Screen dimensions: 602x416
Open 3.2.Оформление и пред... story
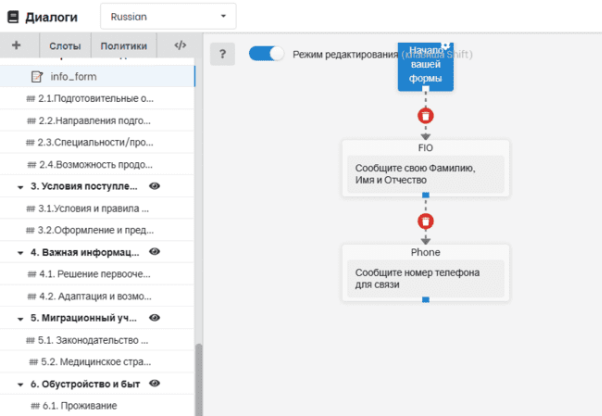tap(97, 230)
